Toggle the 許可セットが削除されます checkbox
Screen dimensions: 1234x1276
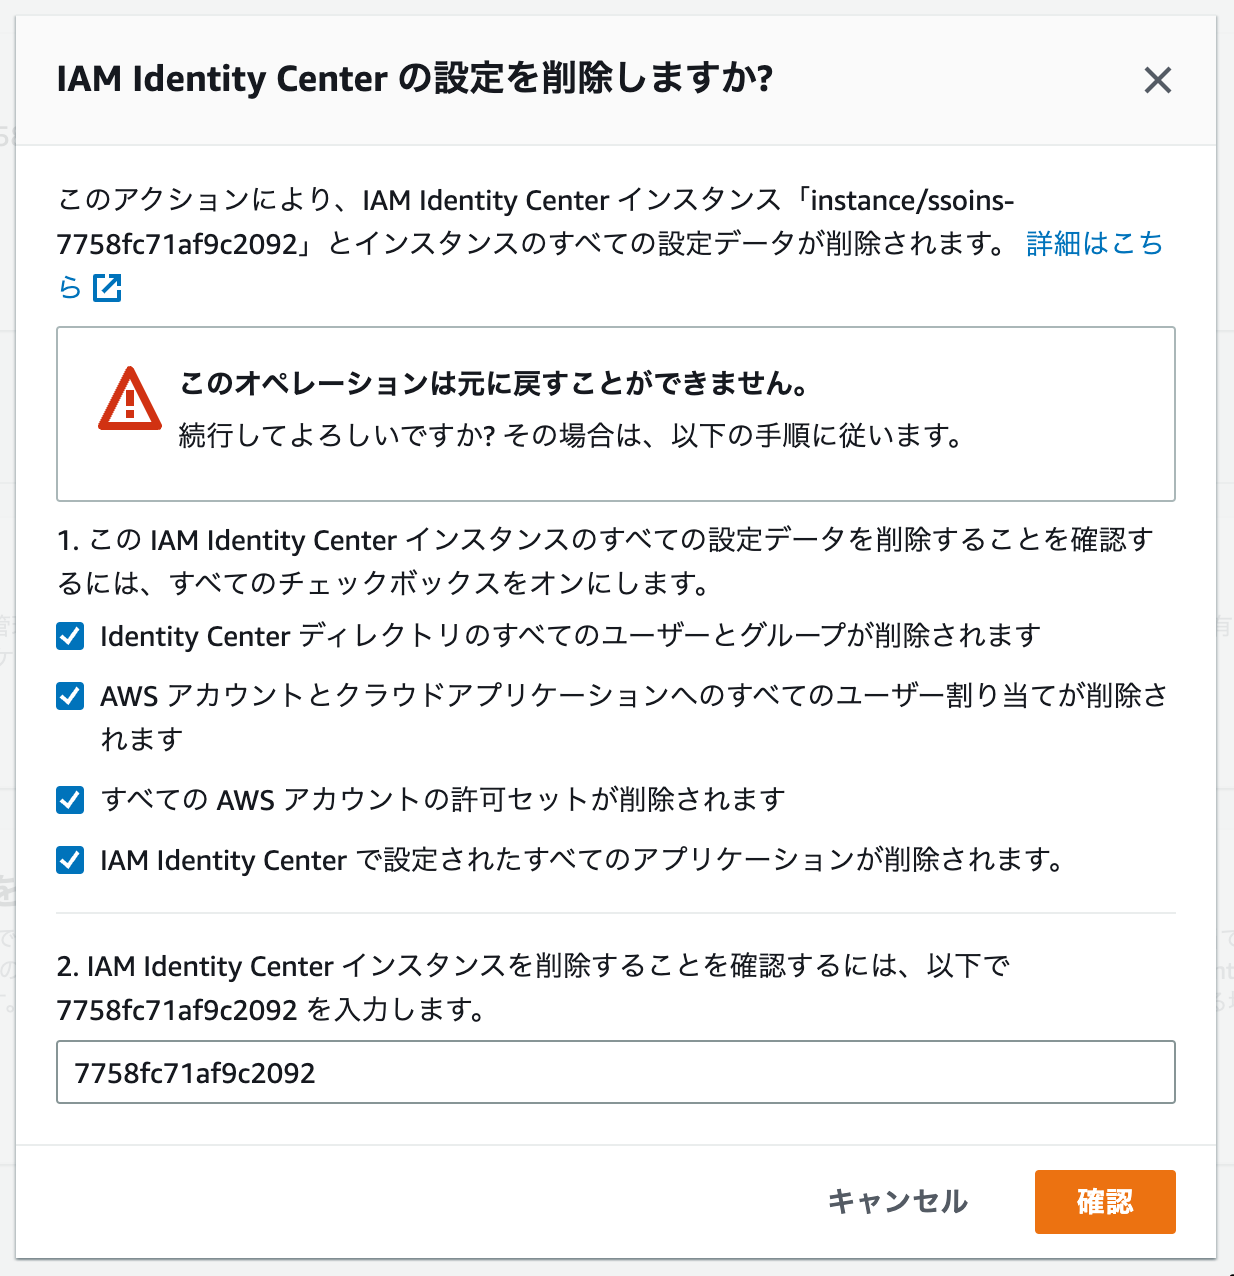(69, 800)
